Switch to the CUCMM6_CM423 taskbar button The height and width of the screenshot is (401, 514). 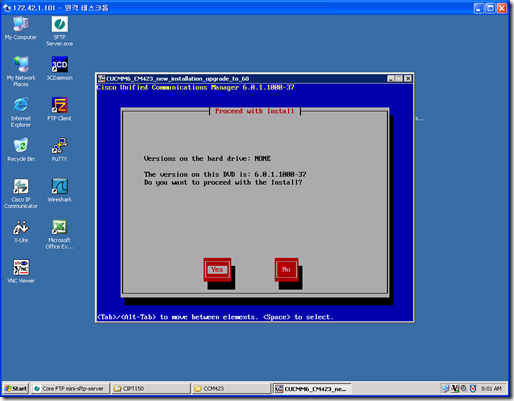(312, 388)
